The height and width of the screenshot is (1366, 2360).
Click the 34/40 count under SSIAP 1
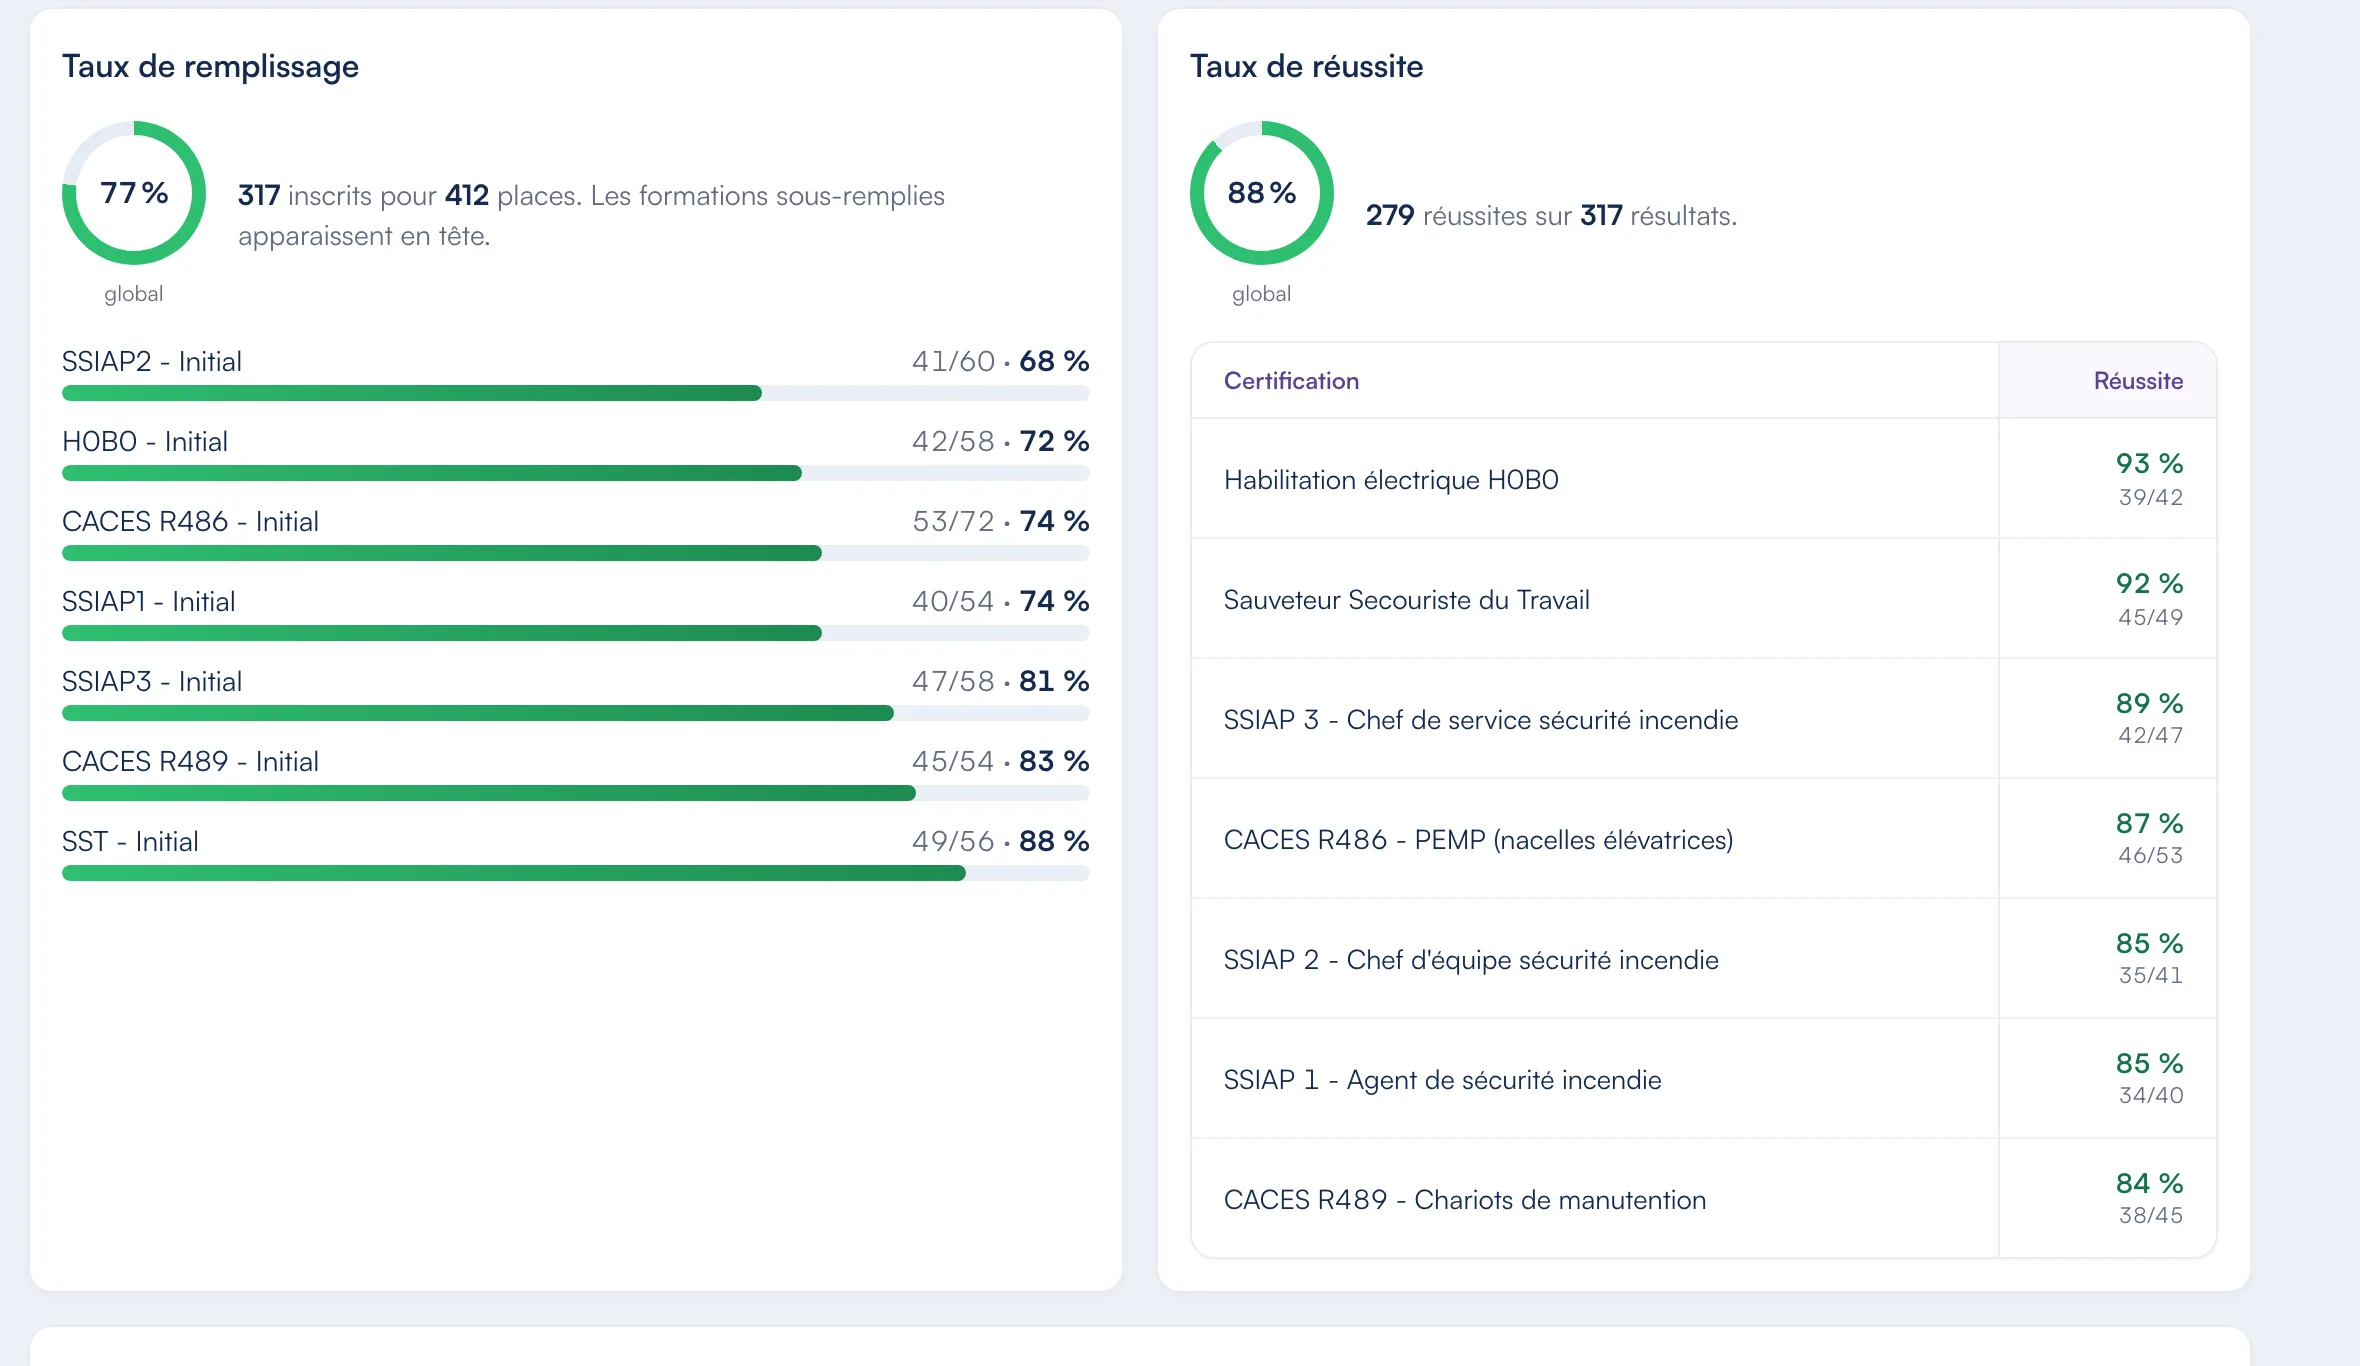(x=2150, y=1095)
